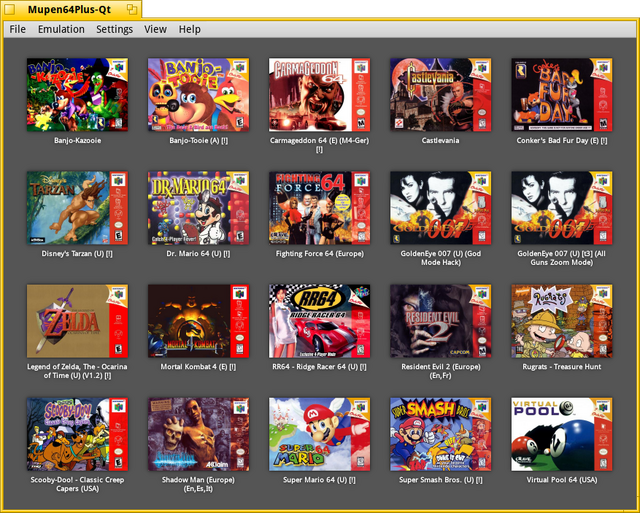Image resolution: width=640 pixels, height=513 pixels.
Task: Click the Disney's Tarzan cover
Action: click(x=77, y=208)
